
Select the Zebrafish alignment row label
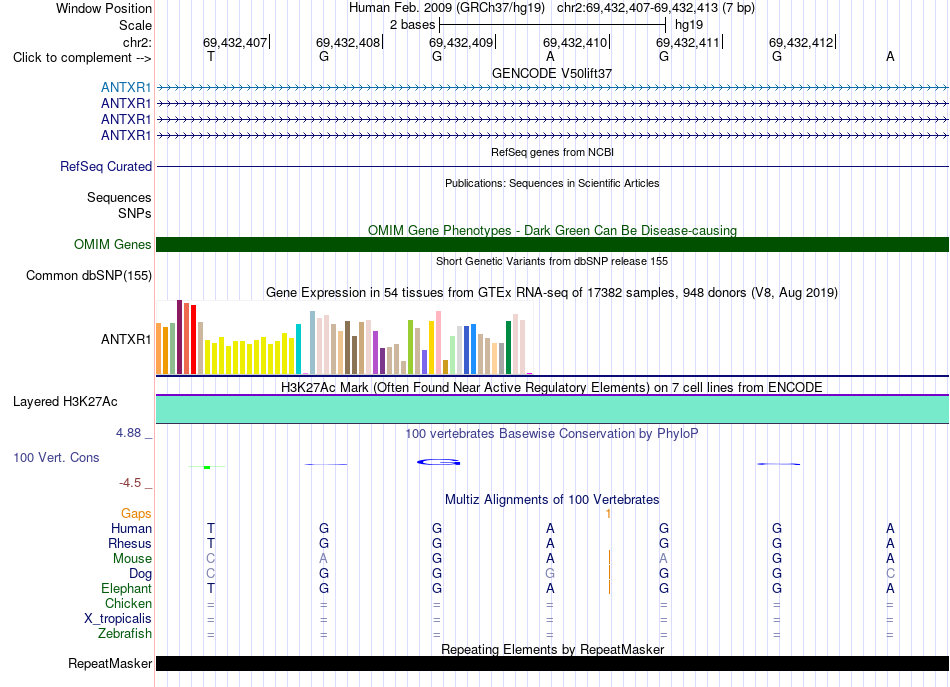coord(125,634)
